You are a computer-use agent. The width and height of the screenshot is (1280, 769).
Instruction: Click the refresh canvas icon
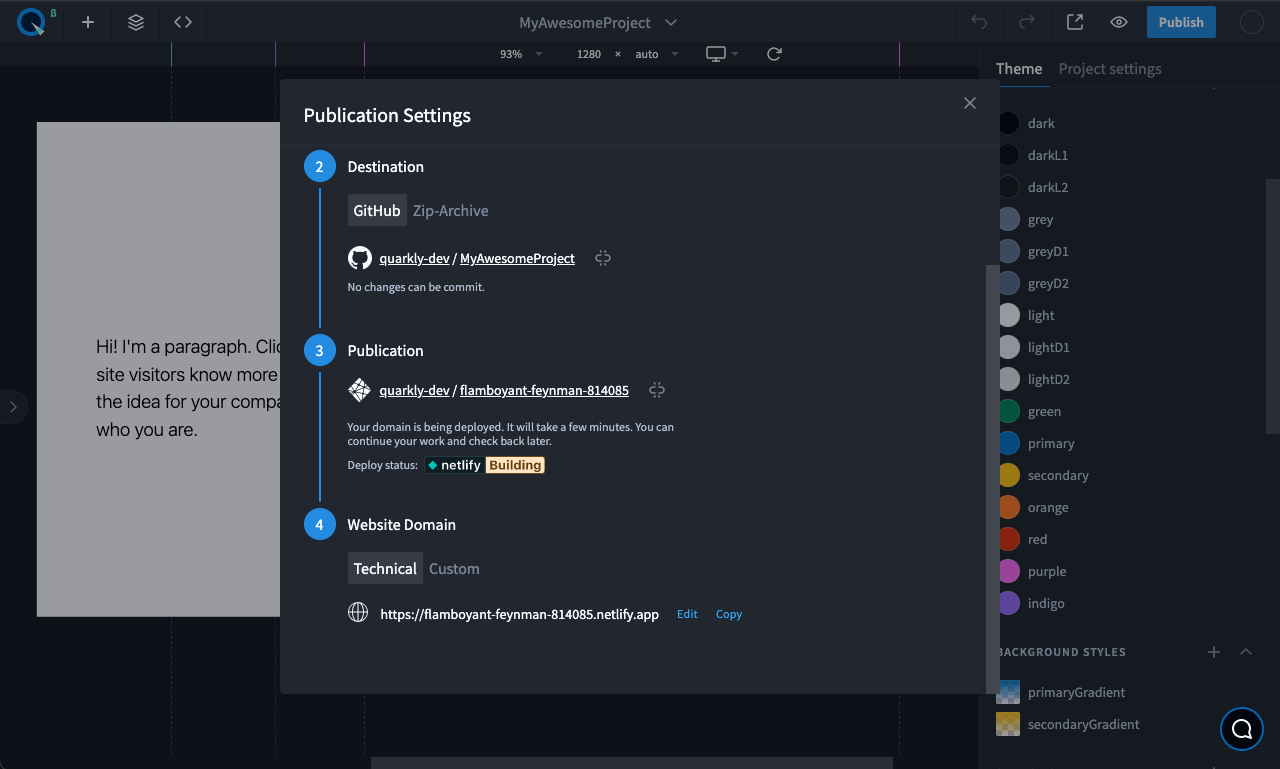774,54
